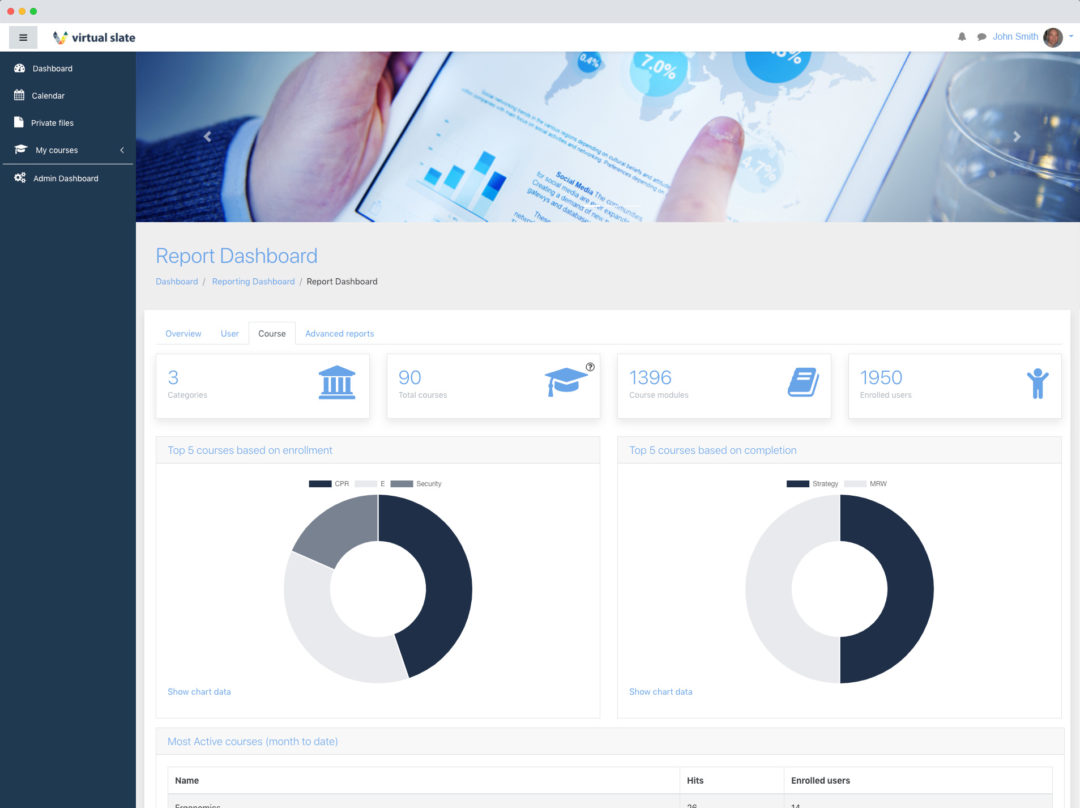Sort the table by the Hits column
1080x808 pixels.
coord(694,780)
